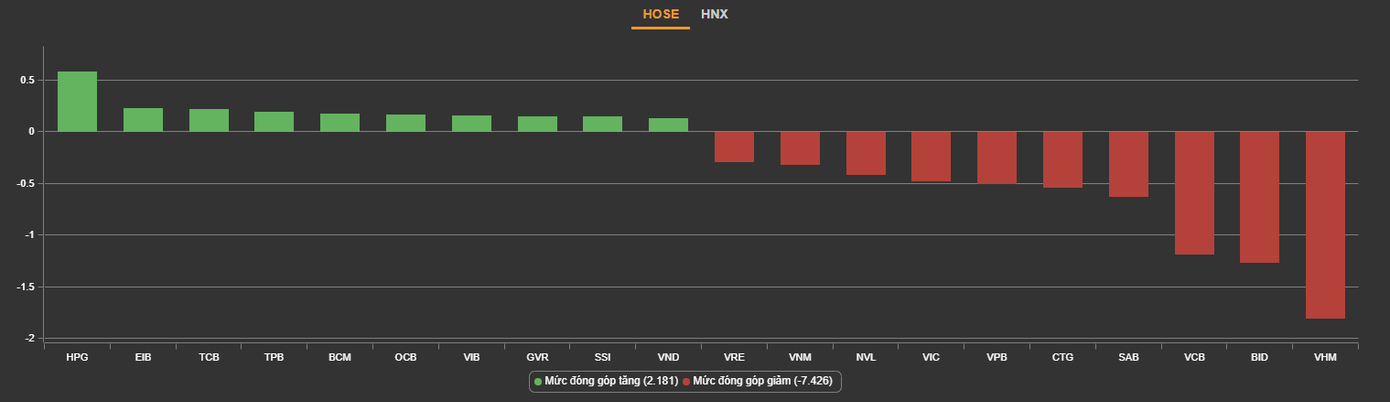Image resolution: width=1390 pixels, height=402 pixels.
Task: Select the red VRE bar
Action: (734, 146)
